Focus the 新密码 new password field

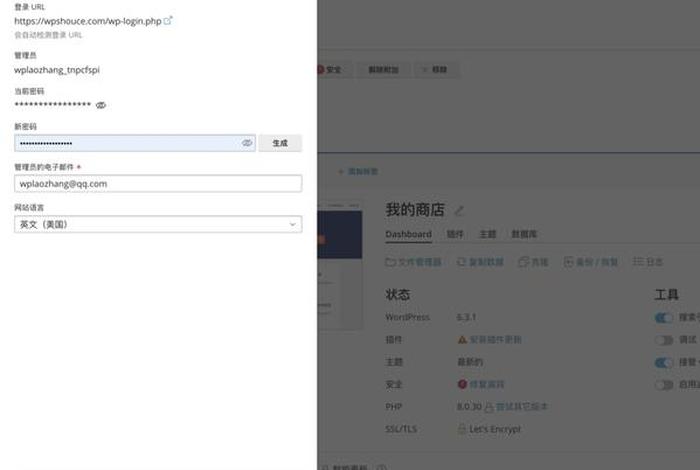coord(135,143)
